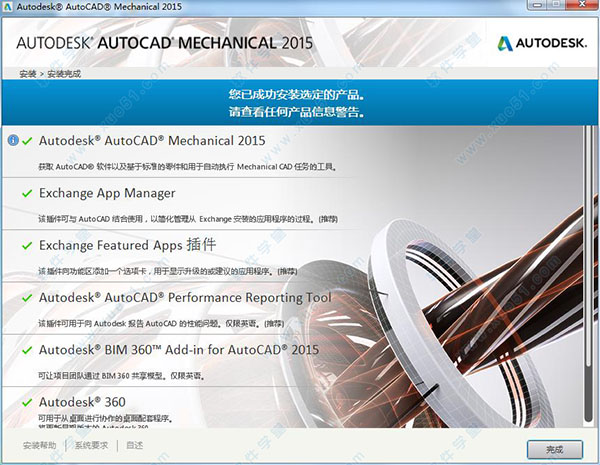Select the Exchange App Manager entry

[x=107, y=193]
